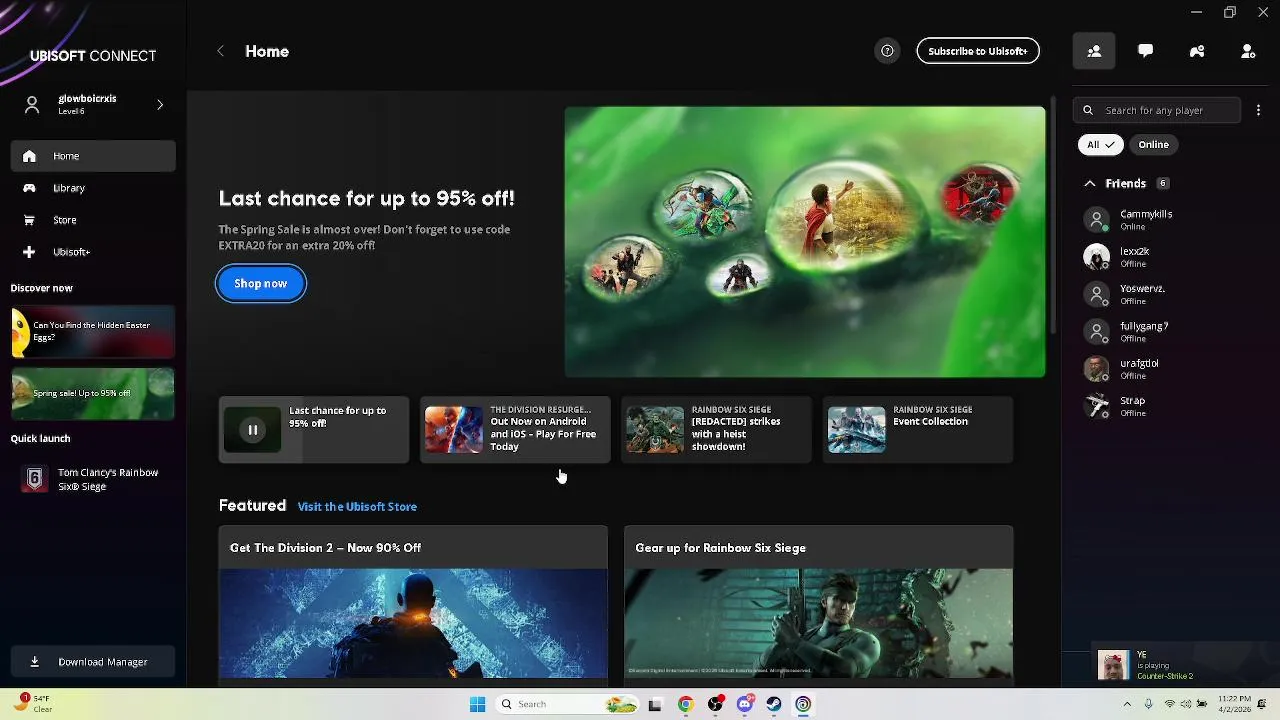This screenshot has height=720, width=1280.
Task: Click the Ubisoft Connect logo
Action: (93, 56)
